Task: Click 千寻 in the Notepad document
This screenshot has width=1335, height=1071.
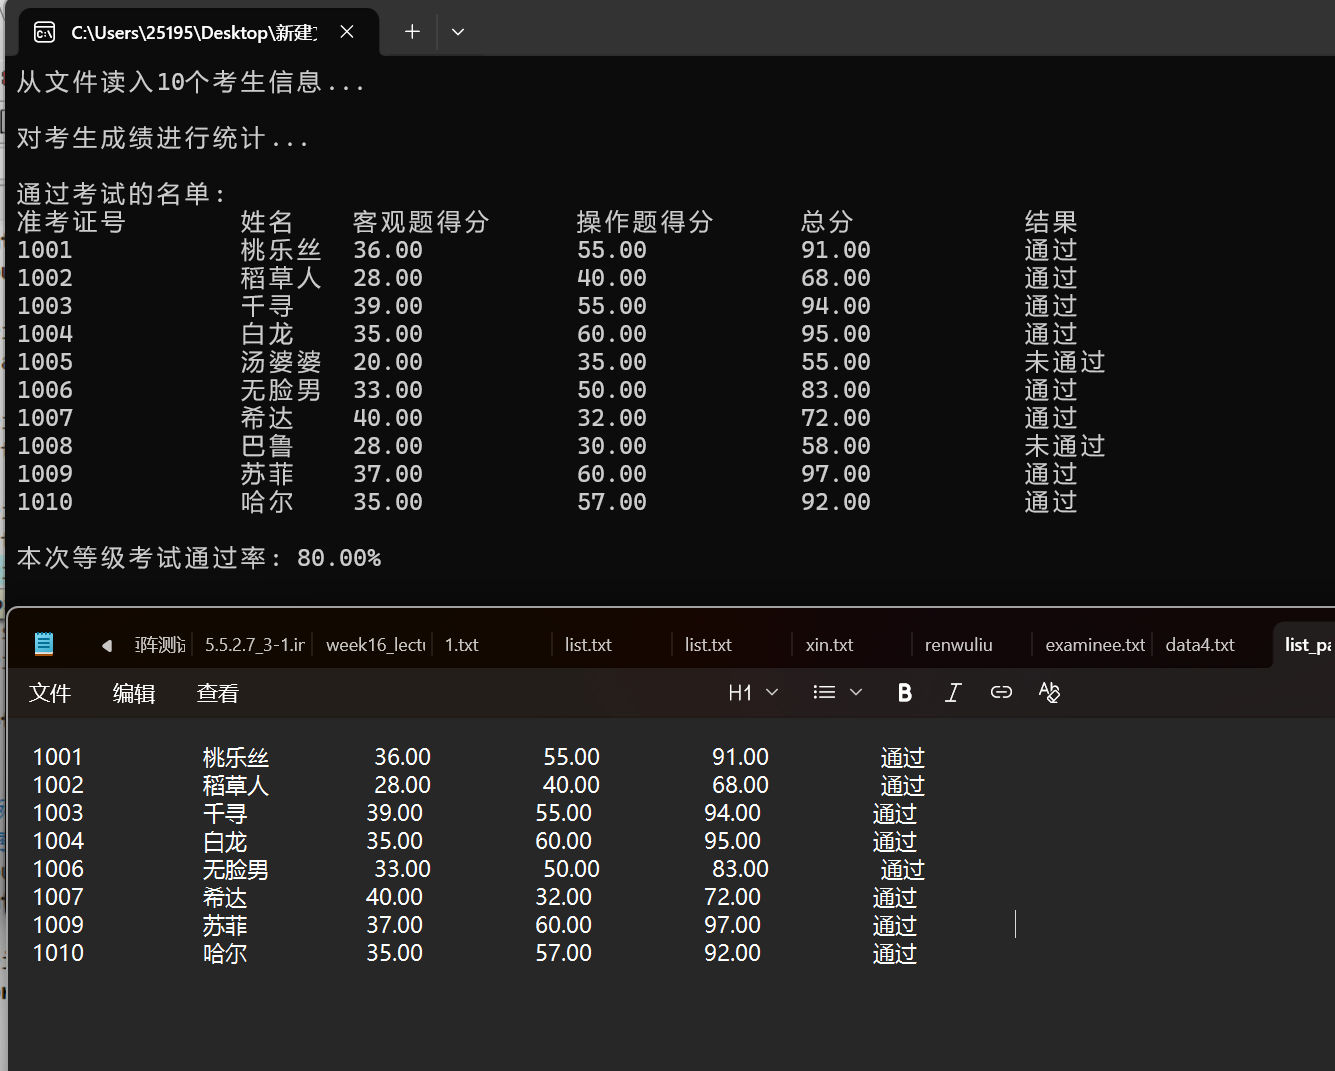Action: (x=225, y=814)
